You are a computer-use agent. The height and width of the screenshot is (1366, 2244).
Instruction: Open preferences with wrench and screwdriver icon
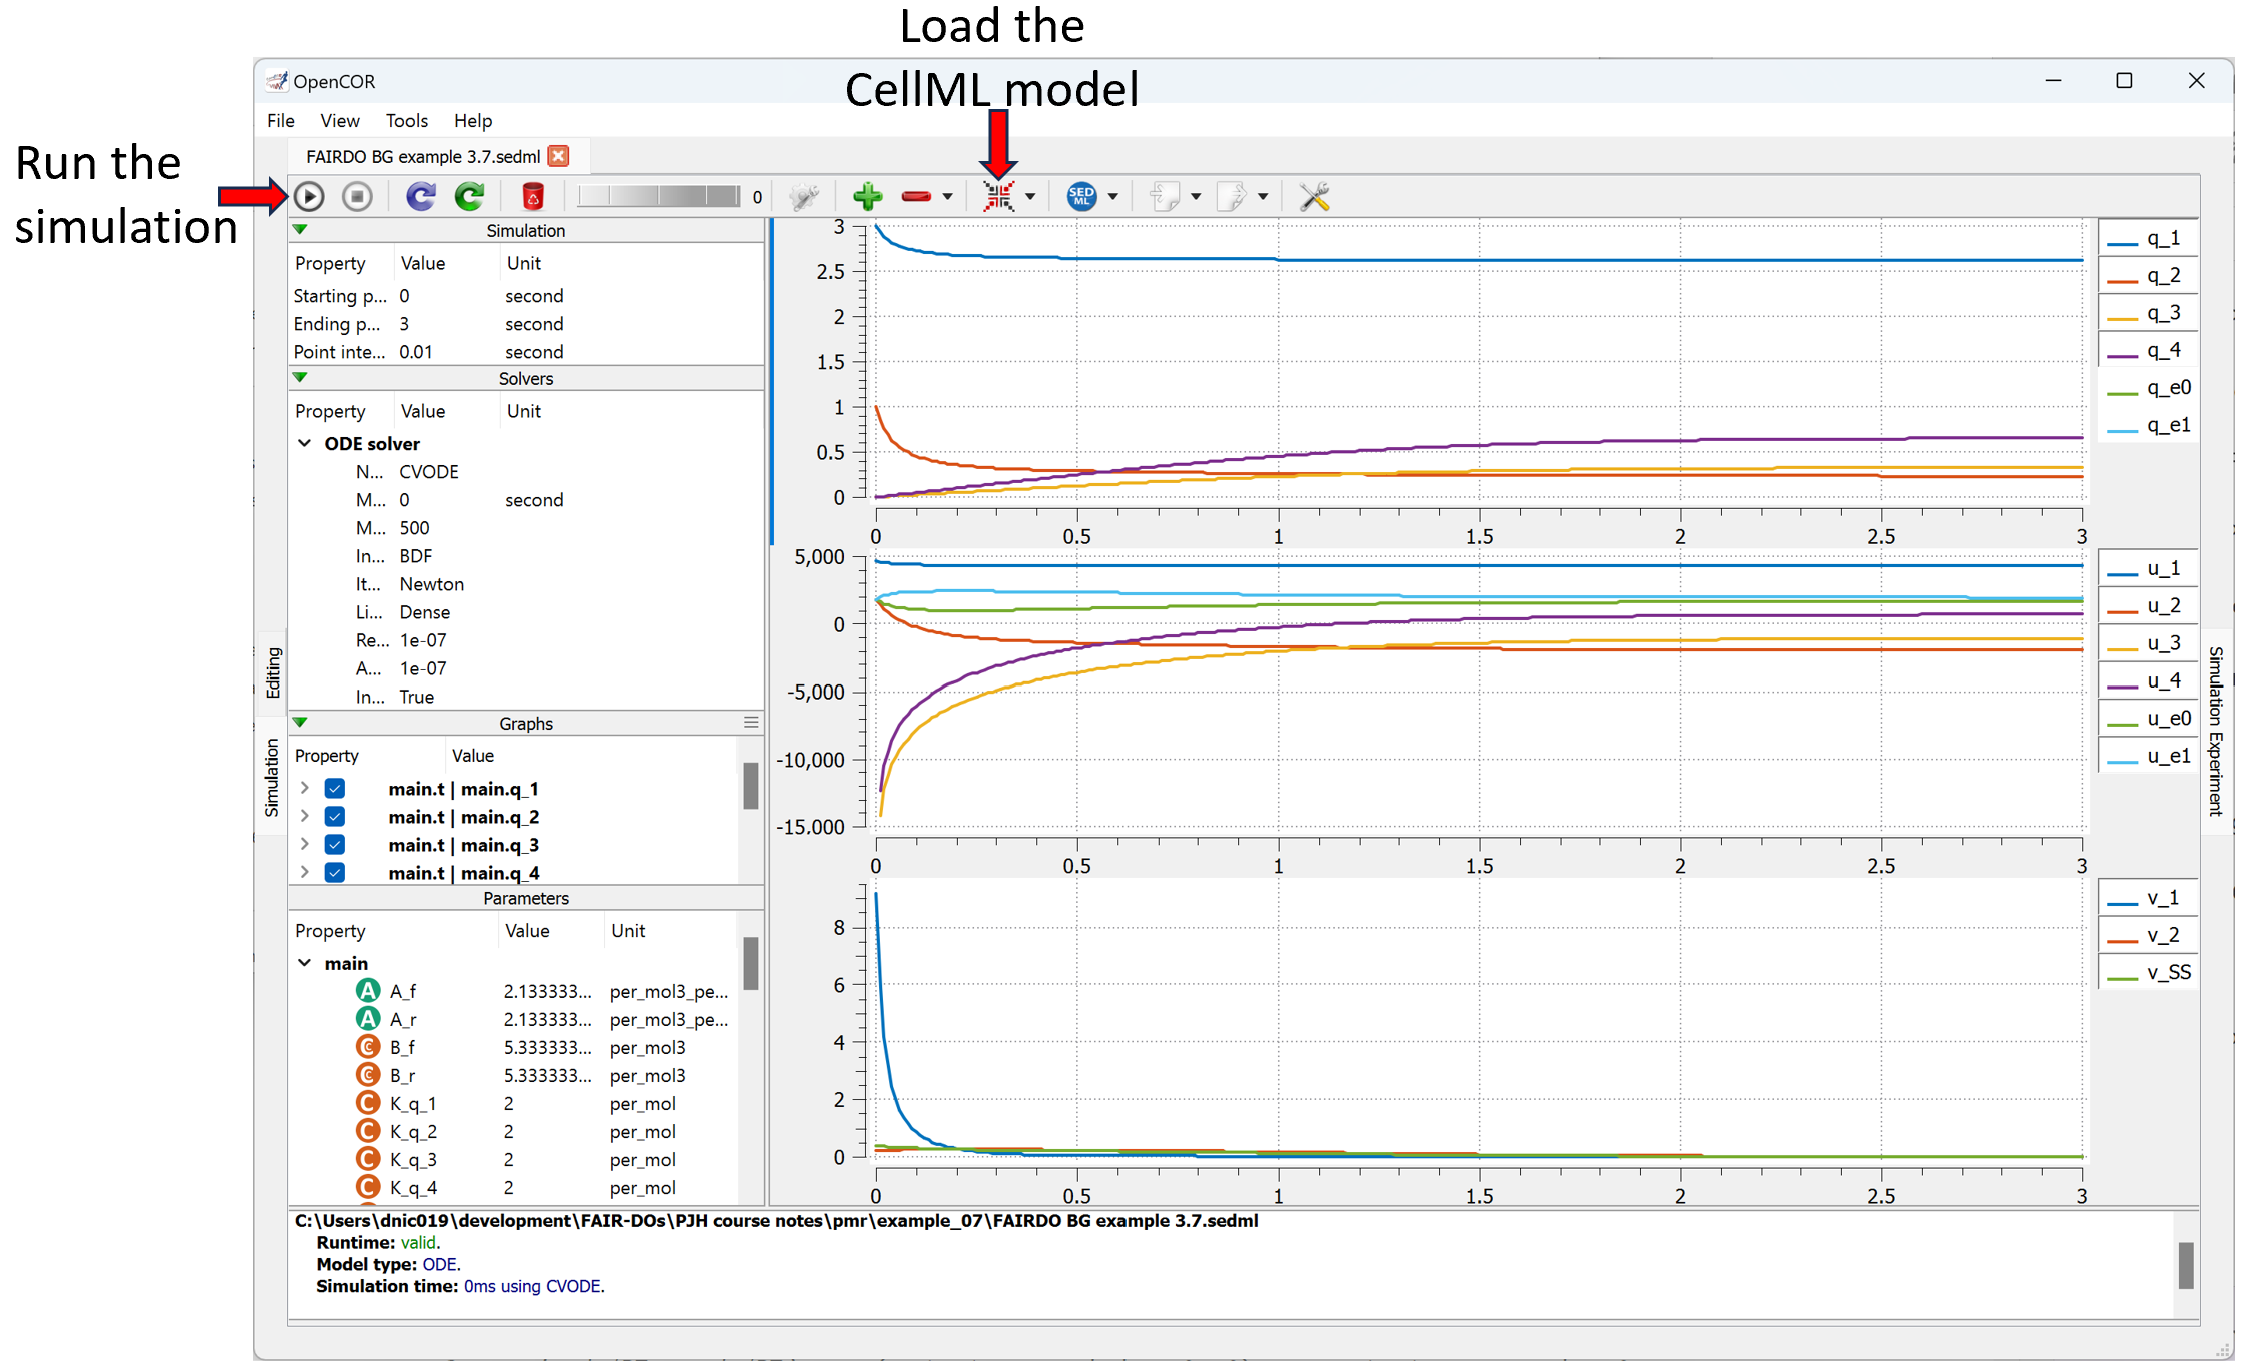coord(1314,196)
